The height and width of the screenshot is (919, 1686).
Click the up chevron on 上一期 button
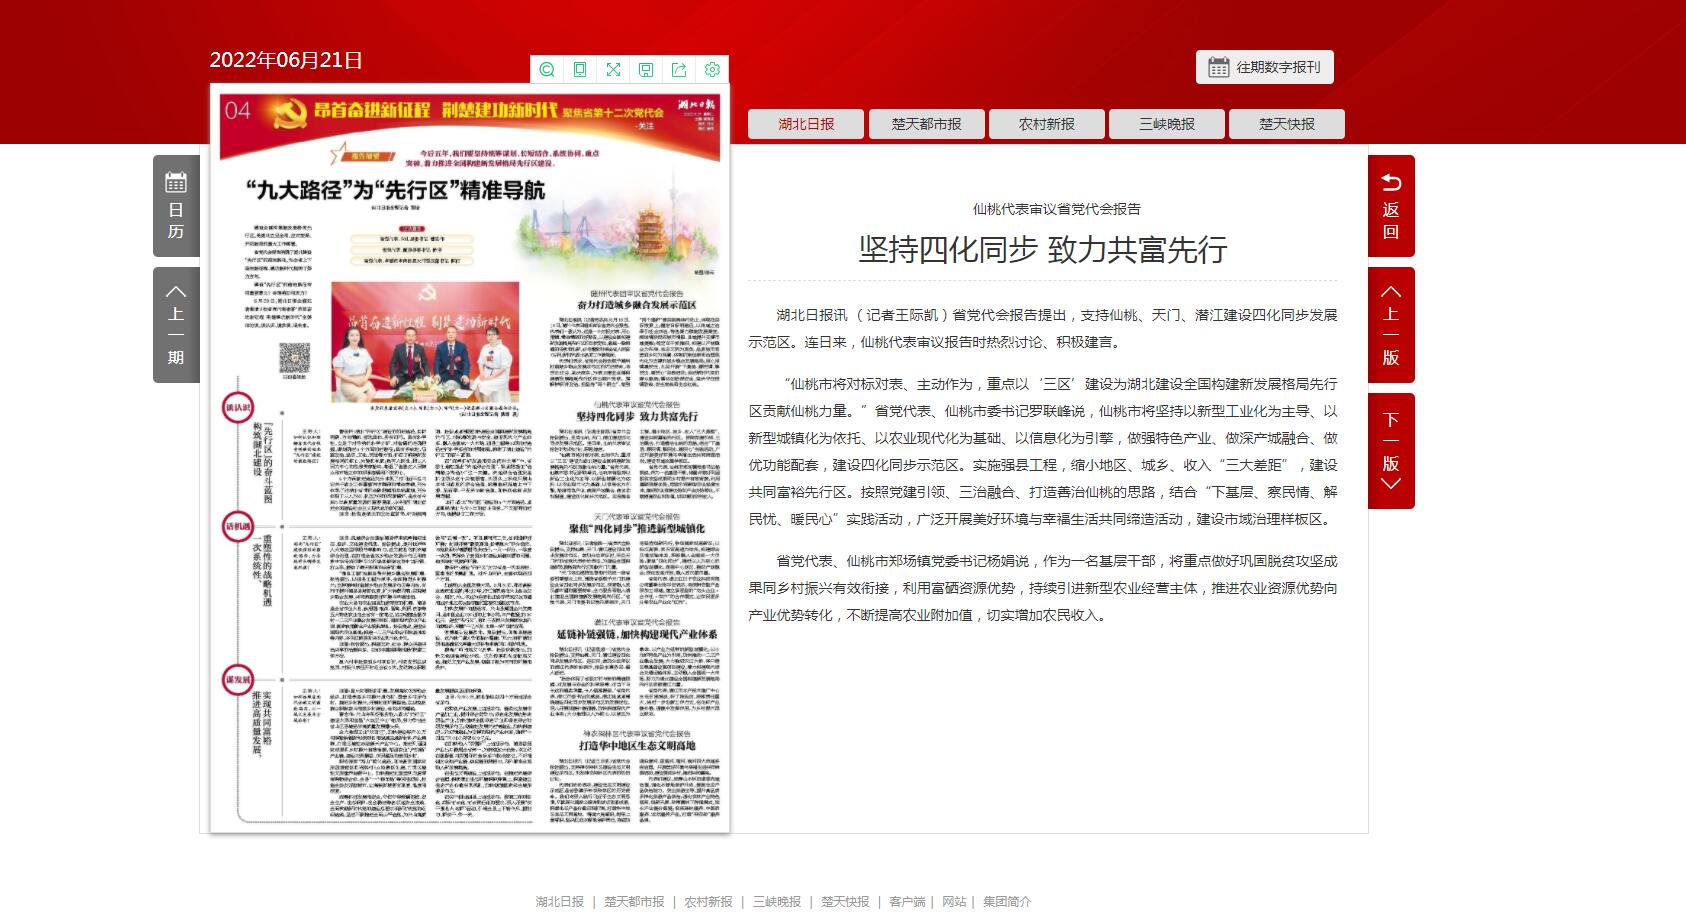[176, 292]
